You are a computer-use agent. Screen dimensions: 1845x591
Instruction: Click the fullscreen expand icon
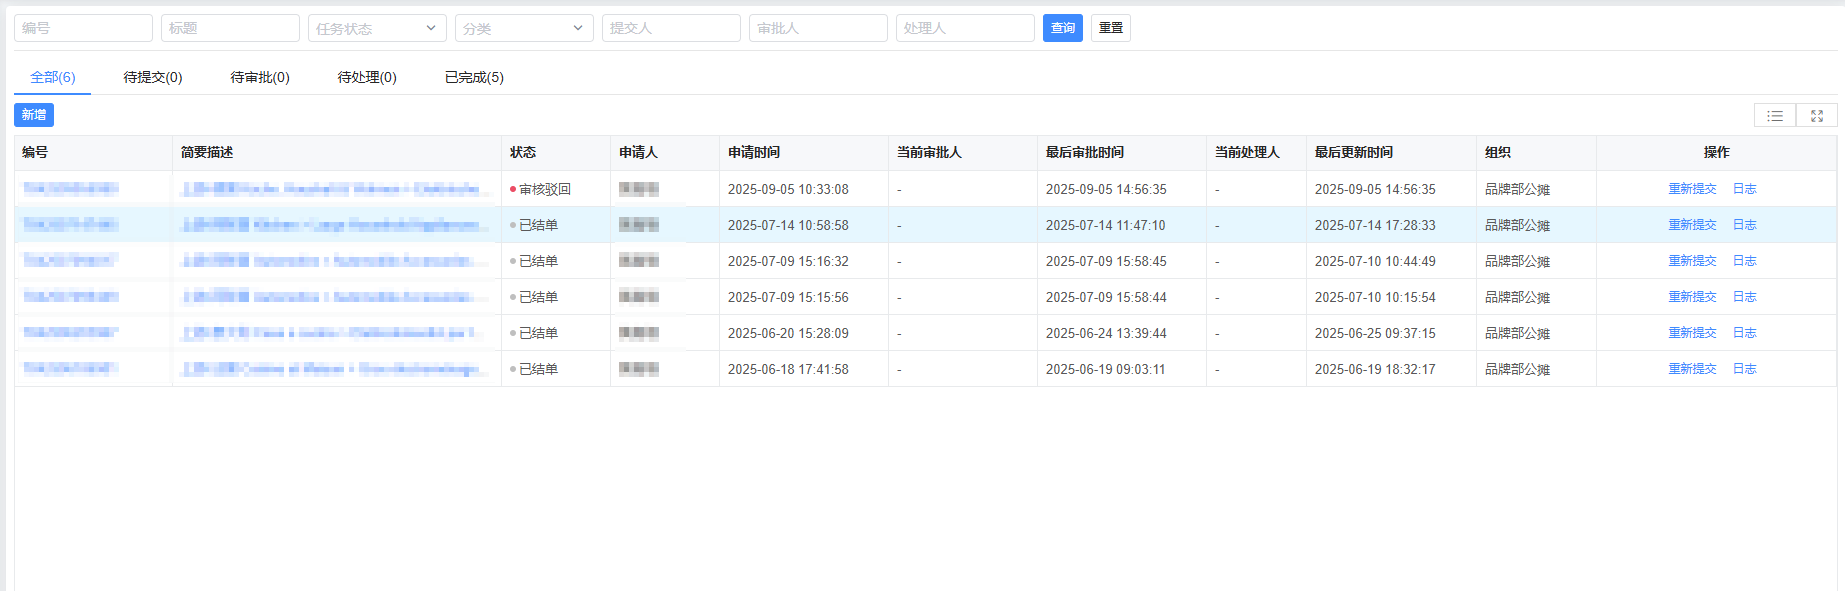pos(1817,116)
